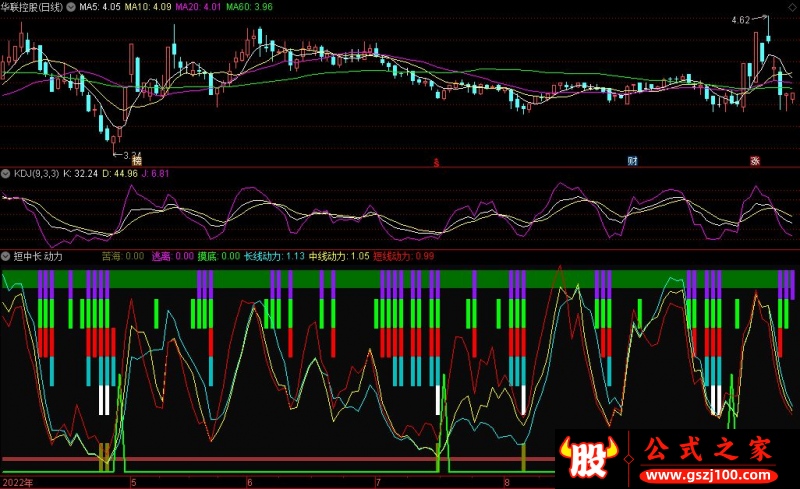
Task: Select the MA20: 4.01 moving average label
Action: pyautogui.click(x=199, y=6)
